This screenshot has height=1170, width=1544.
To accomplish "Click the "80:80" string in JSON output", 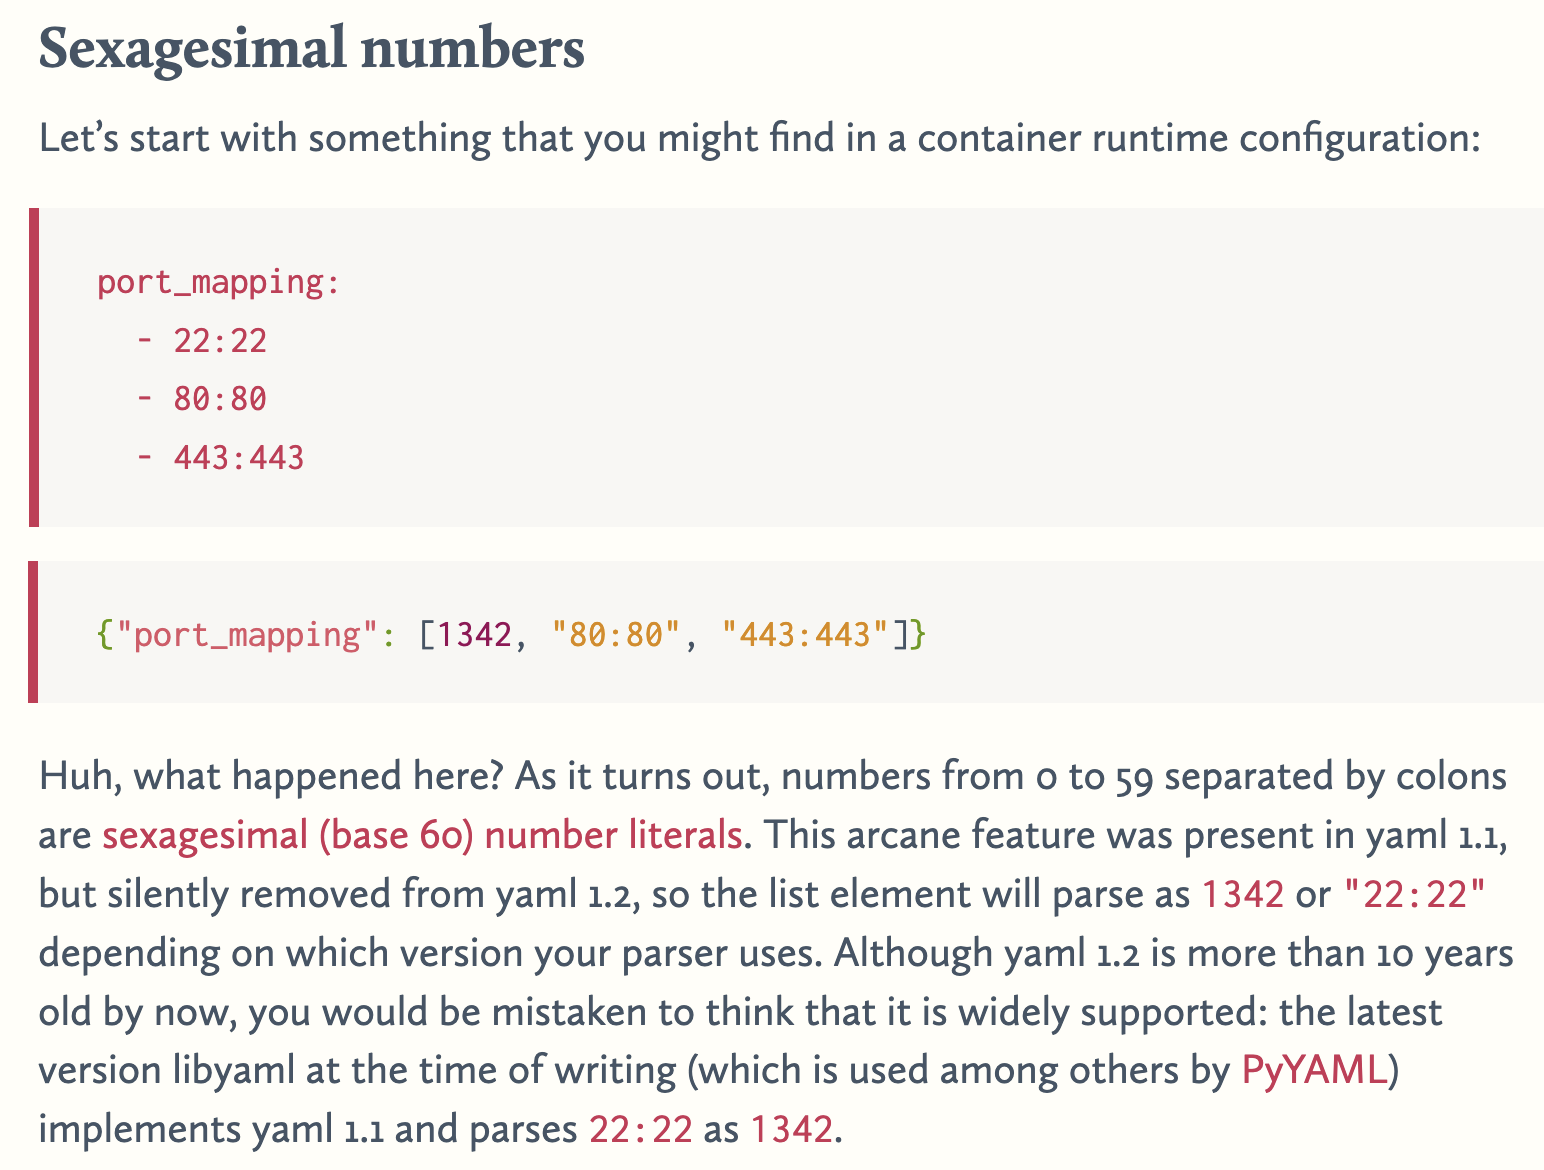I will (x=608, y=634).
